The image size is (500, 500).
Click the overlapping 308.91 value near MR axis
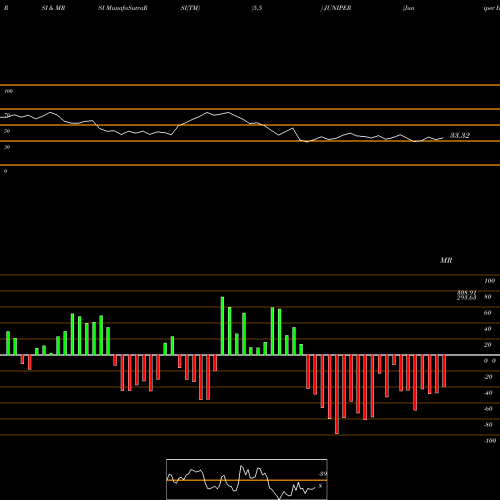pyautogui.click(x=466, y=293)
